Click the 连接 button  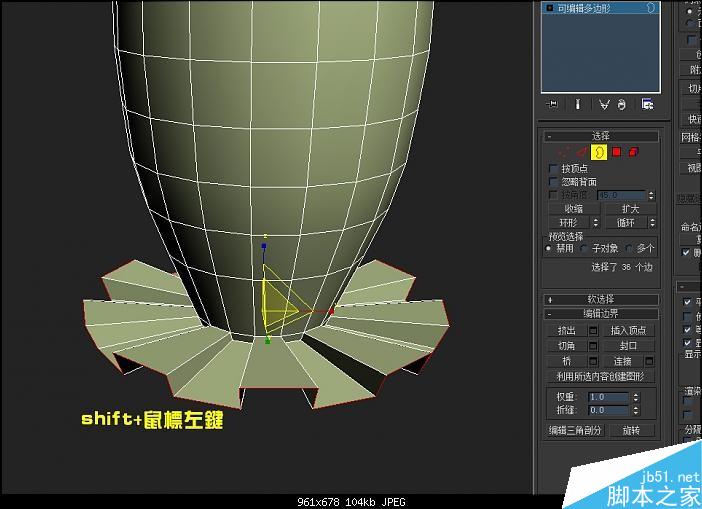click(x=622, y=361)
